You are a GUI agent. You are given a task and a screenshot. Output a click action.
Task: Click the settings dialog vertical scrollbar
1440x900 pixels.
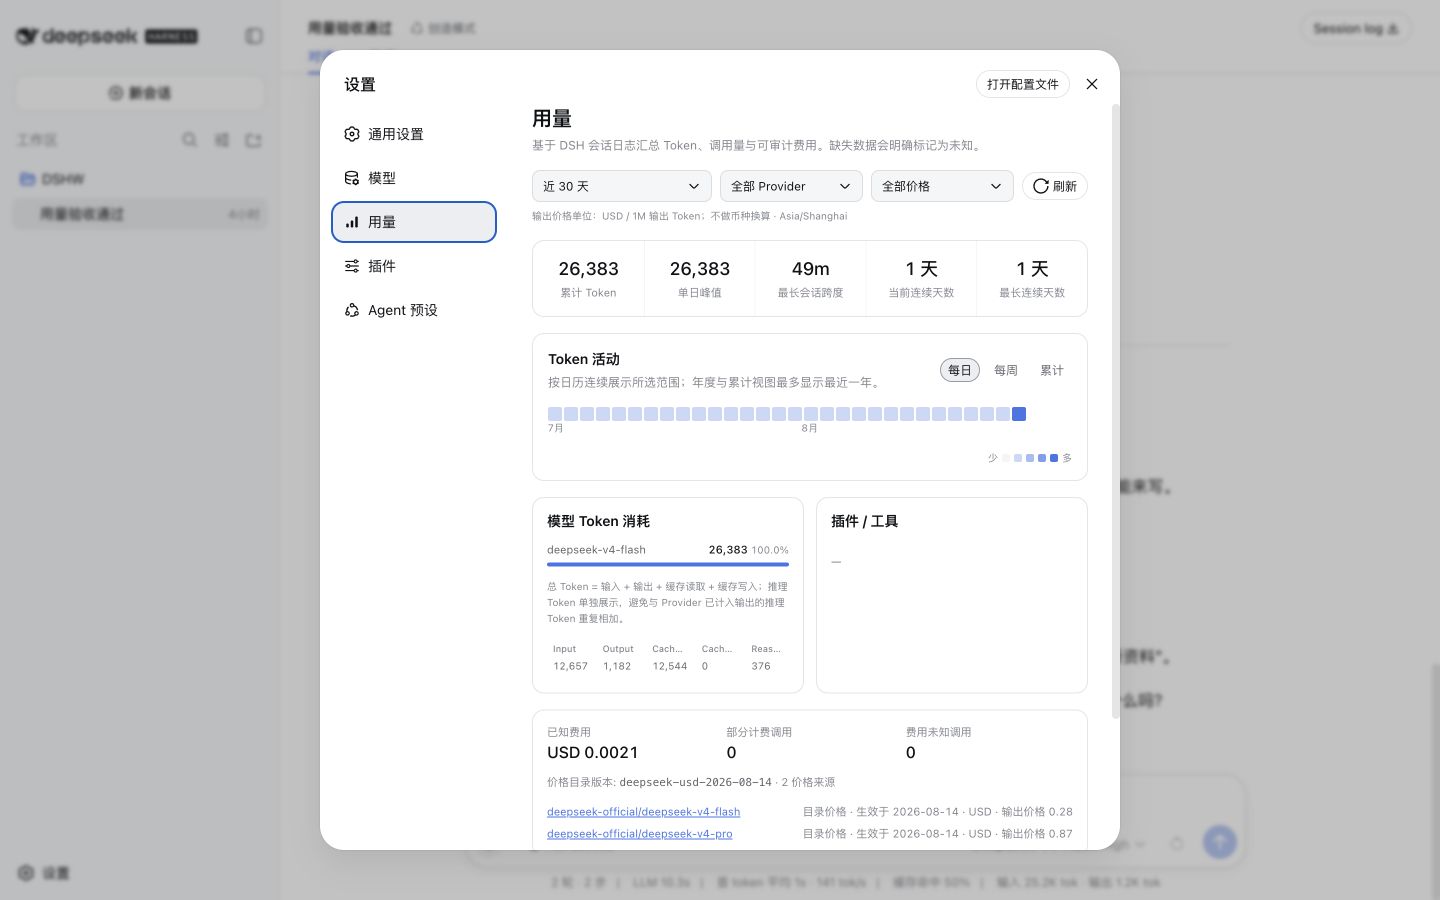coord(1116,410)
